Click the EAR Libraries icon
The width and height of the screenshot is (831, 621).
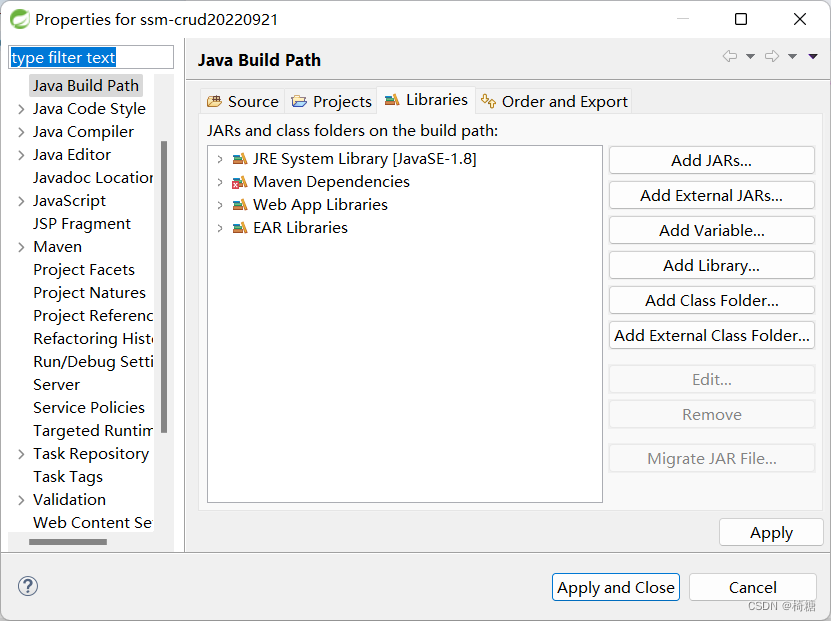(240, 228)
